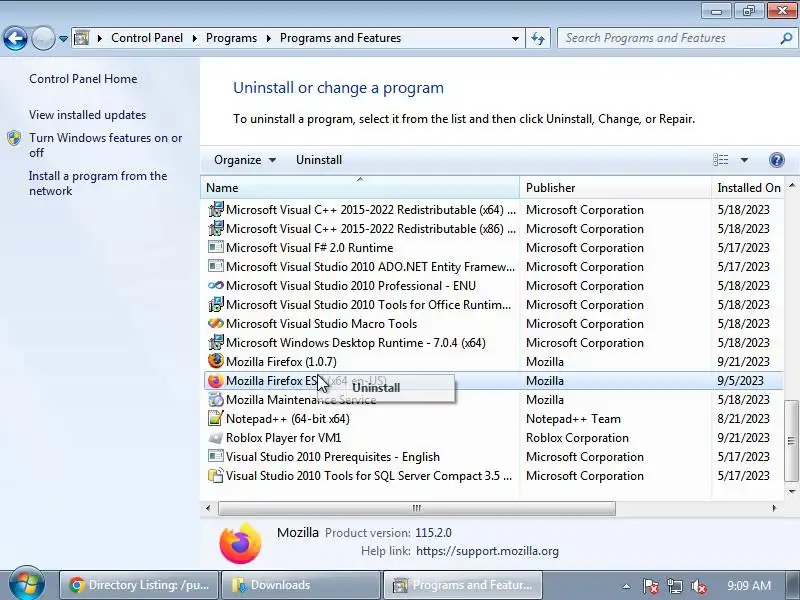Image resolution: width=800 pixels, height=600 pixels.
Task: Sort by Publisher column header
Action: pyautogui.click(x=615, y=188)
